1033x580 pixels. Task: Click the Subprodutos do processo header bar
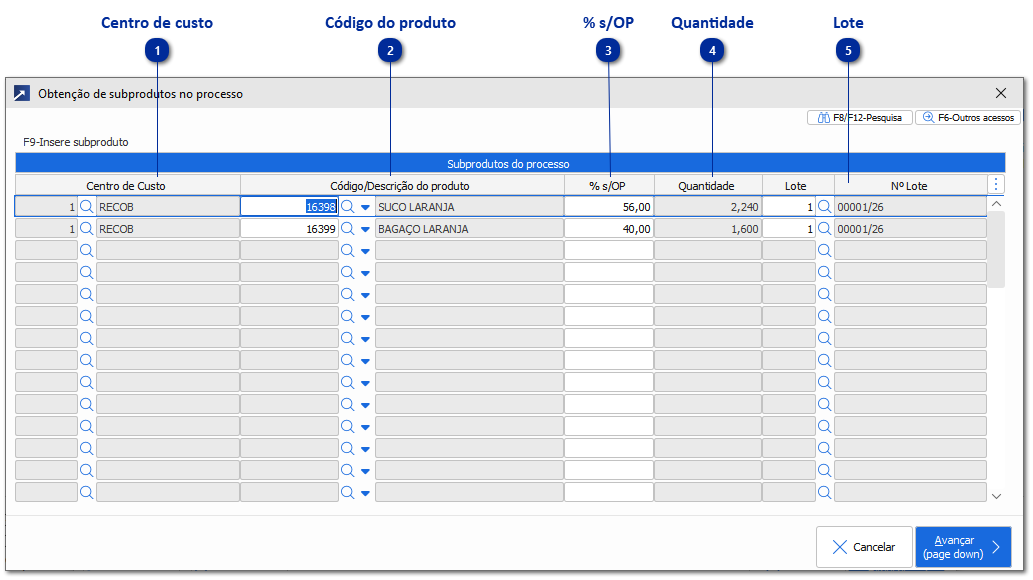pyautogui.click(x=510, y=163)
